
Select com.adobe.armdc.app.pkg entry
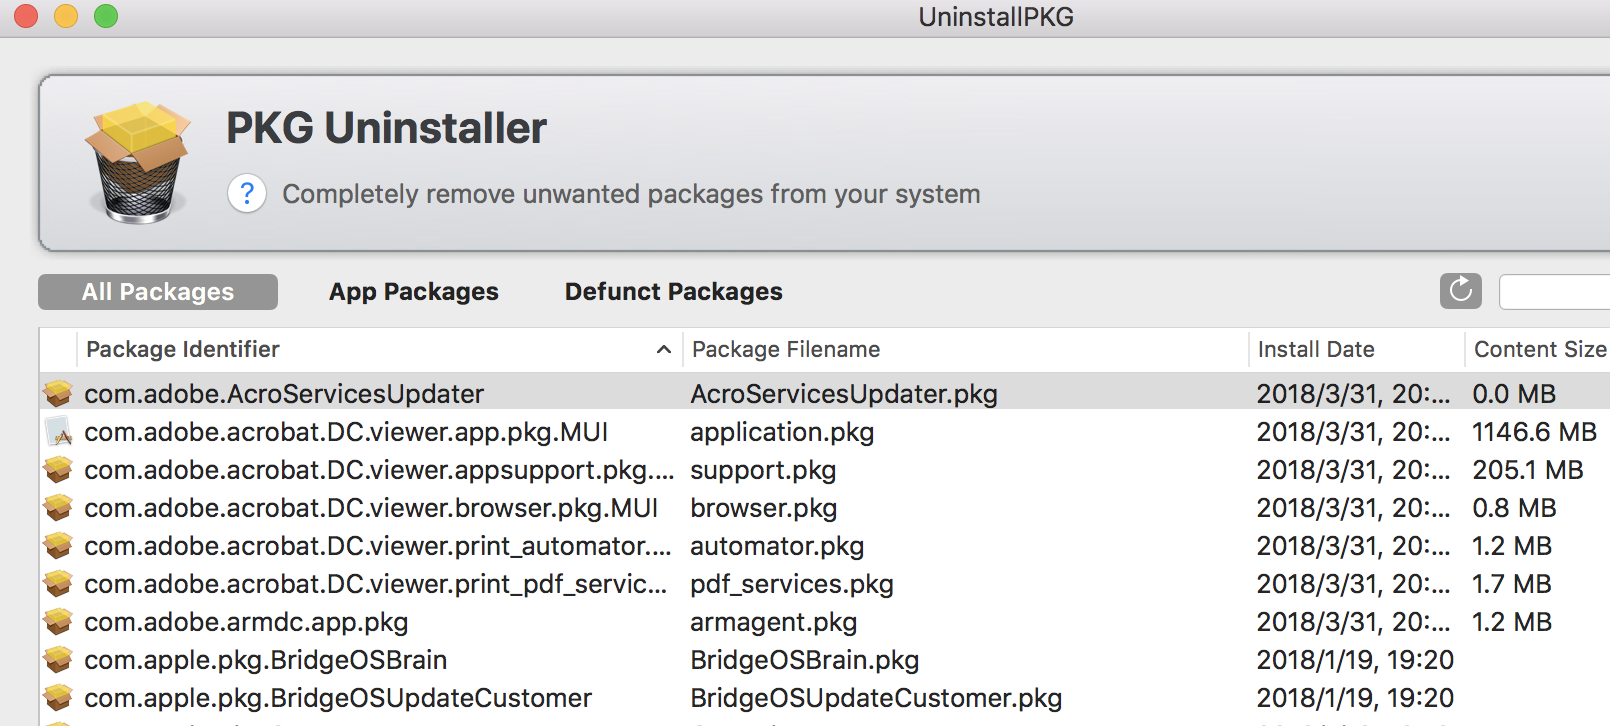tap(246, 622)
